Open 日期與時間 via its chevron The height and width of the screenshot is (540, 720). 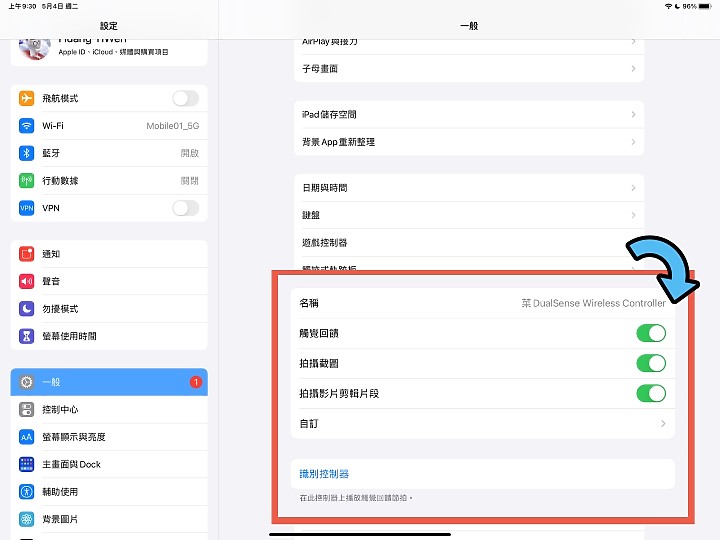point(633,188)
